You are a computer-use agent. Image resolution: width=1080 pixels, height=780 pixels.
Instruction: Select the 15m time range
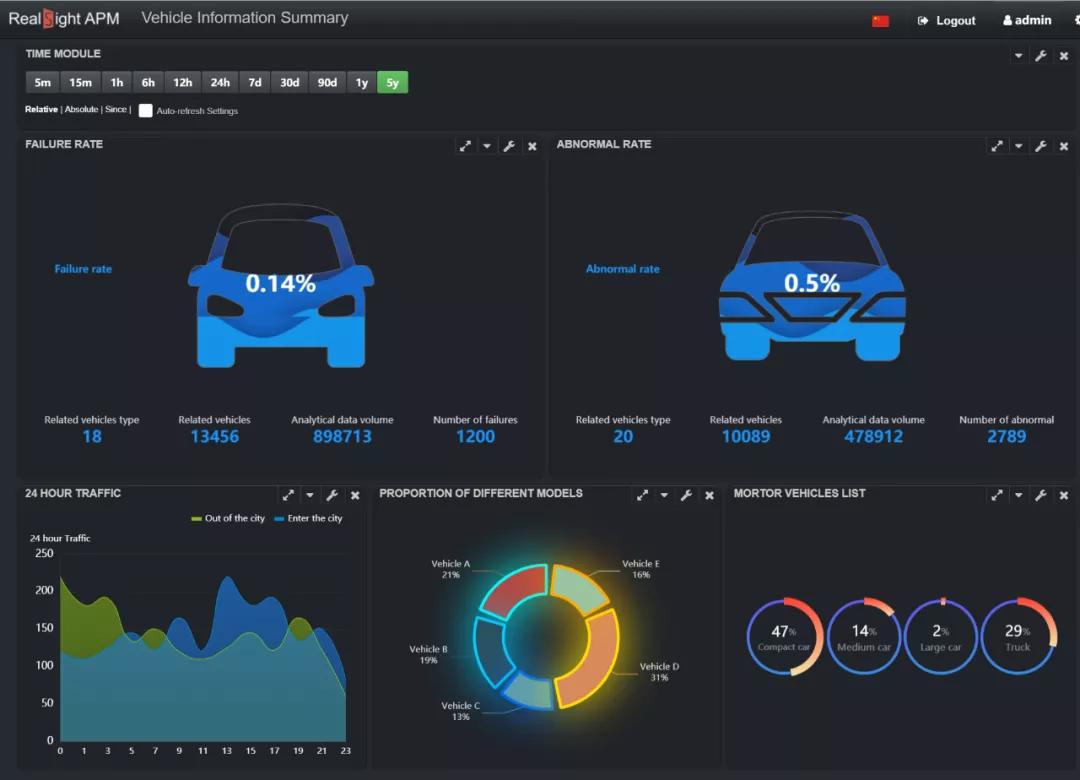click(81, 82)
